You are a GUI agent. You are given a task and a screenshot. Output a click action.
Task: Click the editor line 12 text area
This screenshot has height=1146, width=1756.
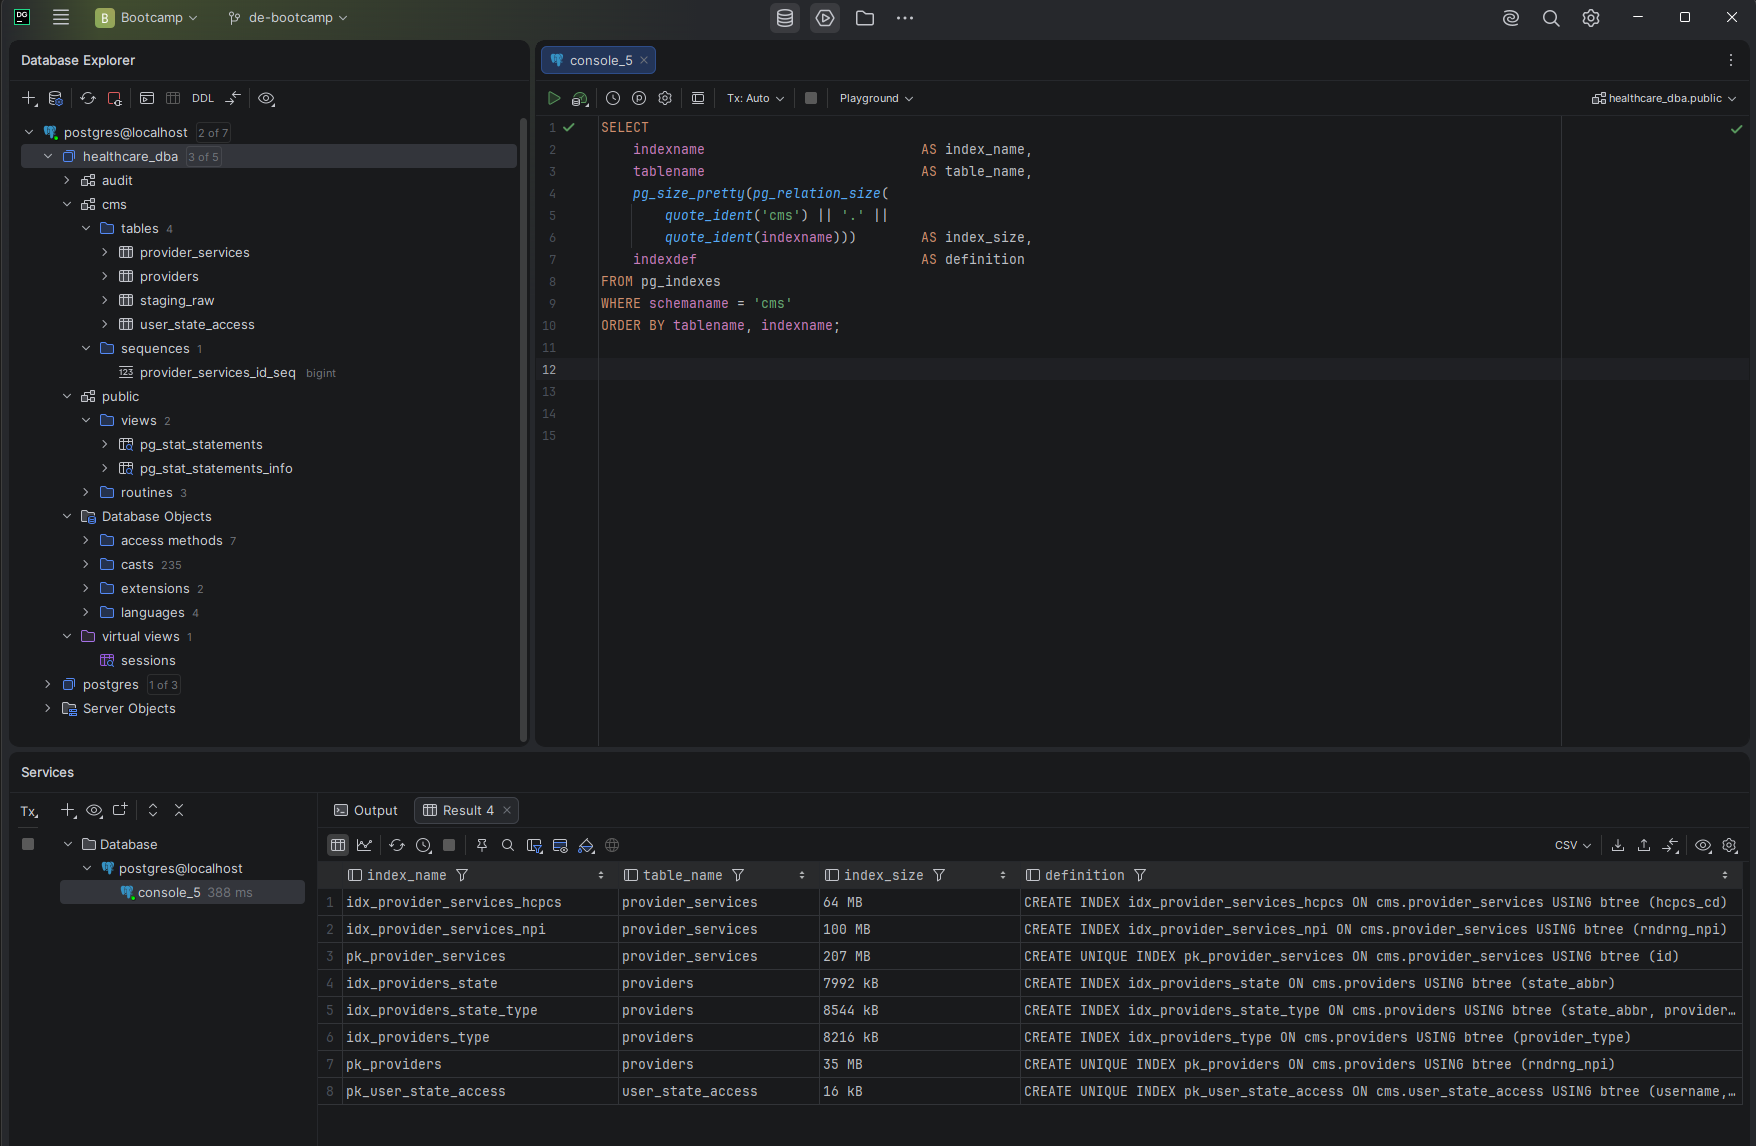point(1079,369)
